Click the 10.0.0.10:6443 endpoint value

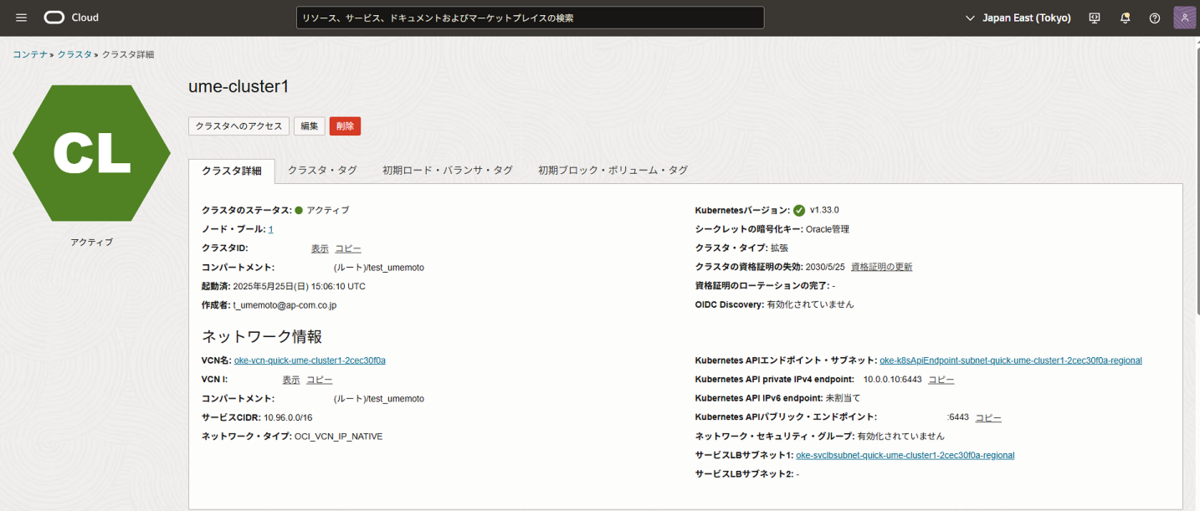pos(892,380)
